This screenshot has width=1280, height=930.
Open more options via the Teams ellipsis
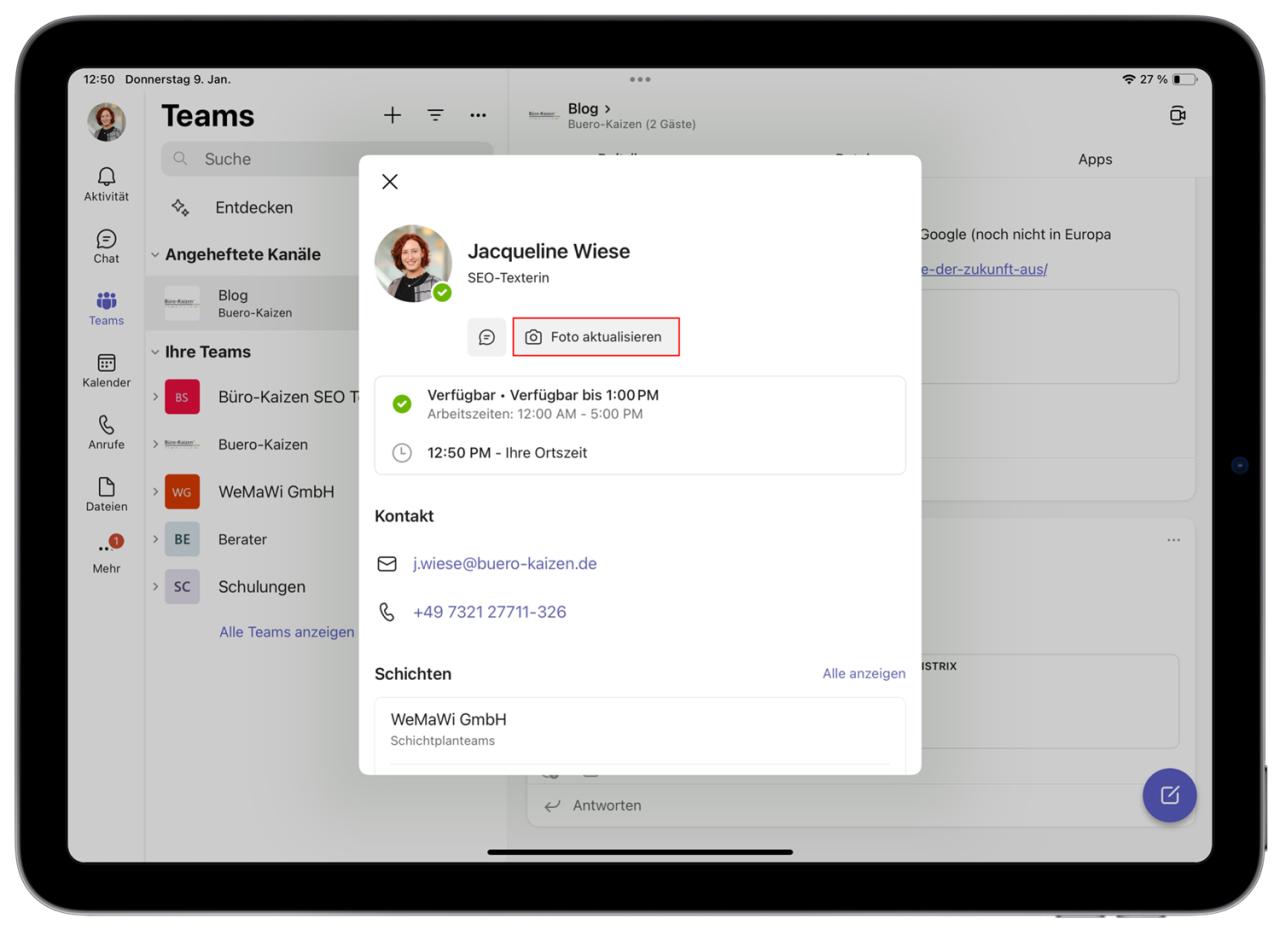[478, 115]
